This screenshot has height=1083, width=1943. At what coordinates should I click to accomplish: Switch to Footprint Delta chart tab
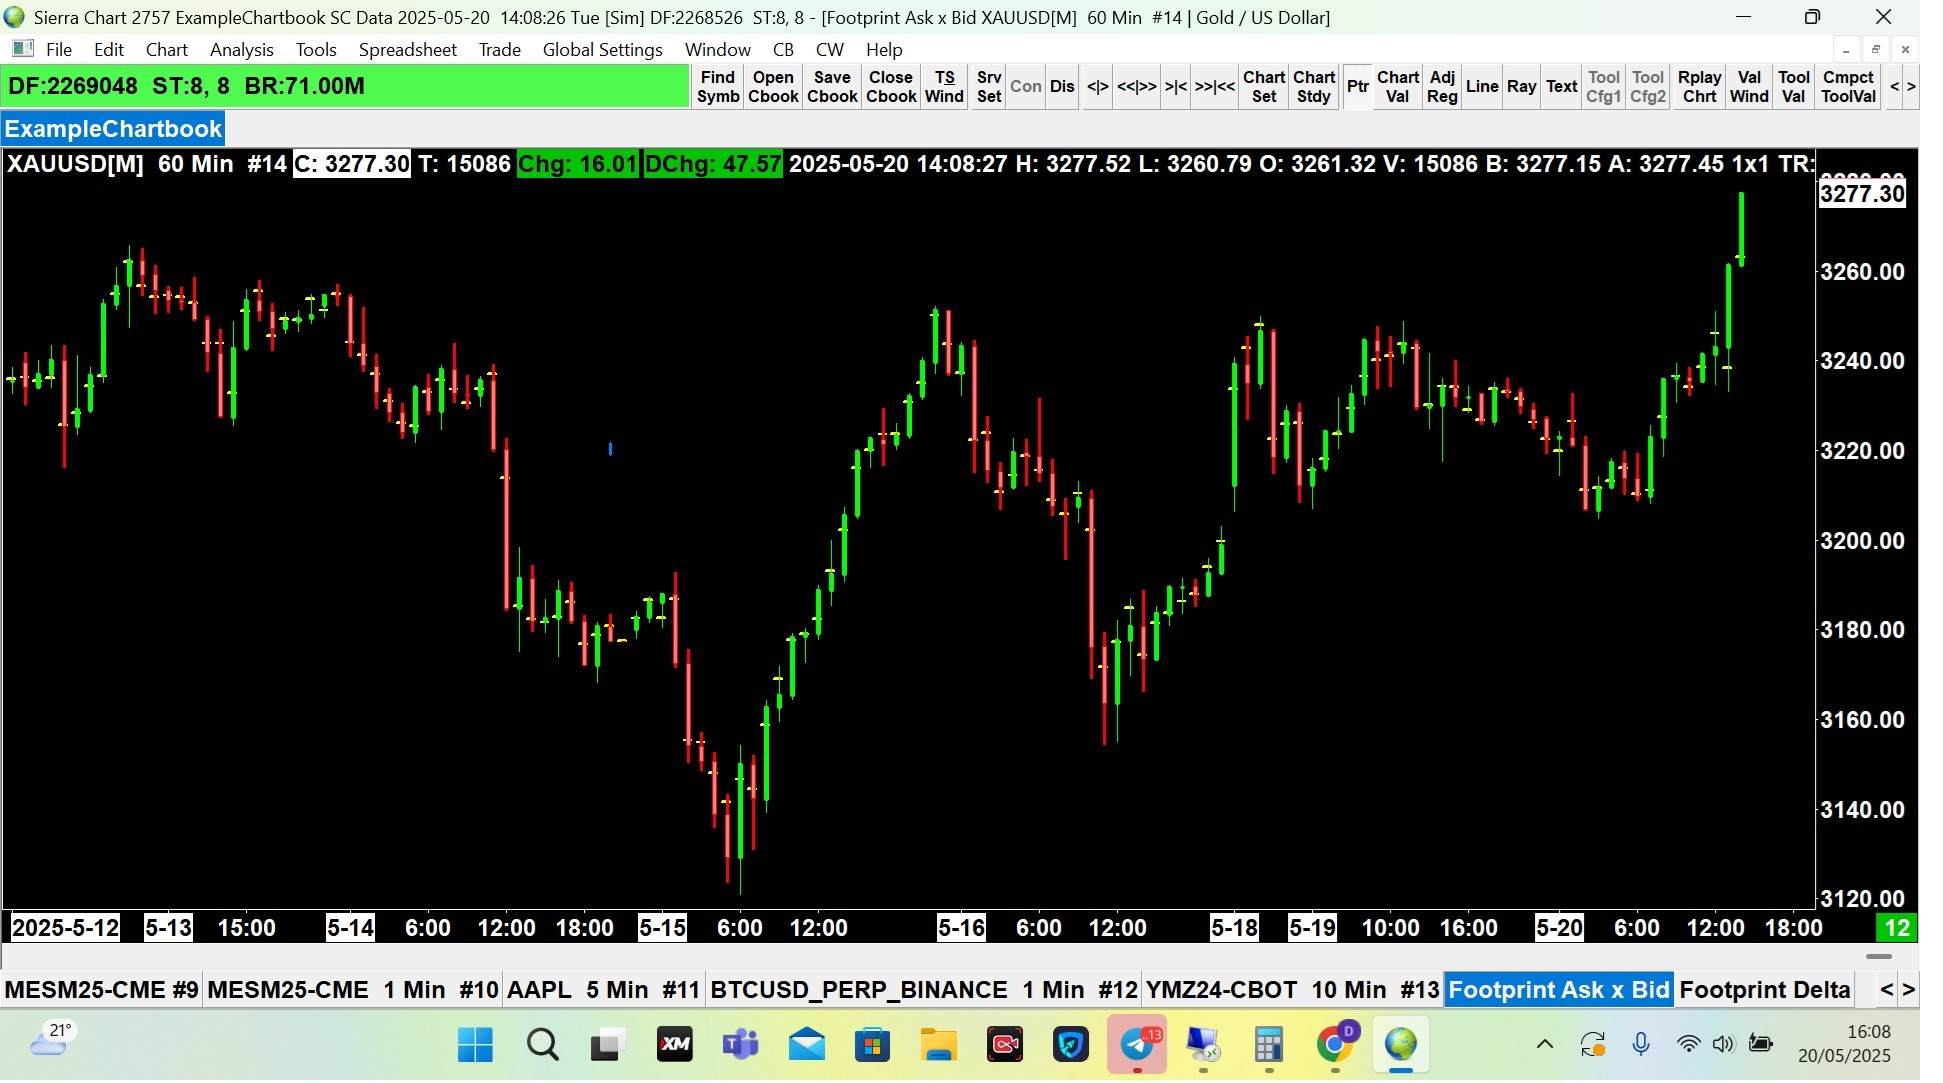(1764, 990)
